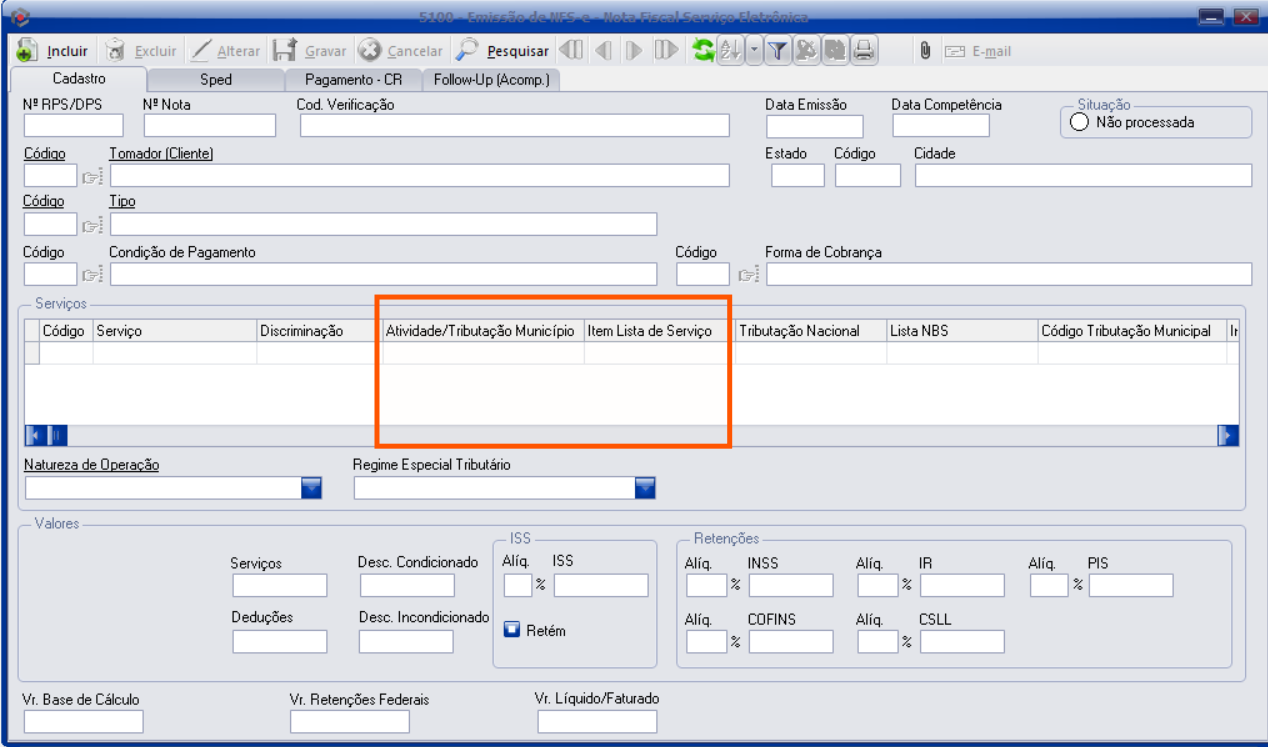Click the green refresh arrows icon
1268x747 pixels.
pos(704,50)
